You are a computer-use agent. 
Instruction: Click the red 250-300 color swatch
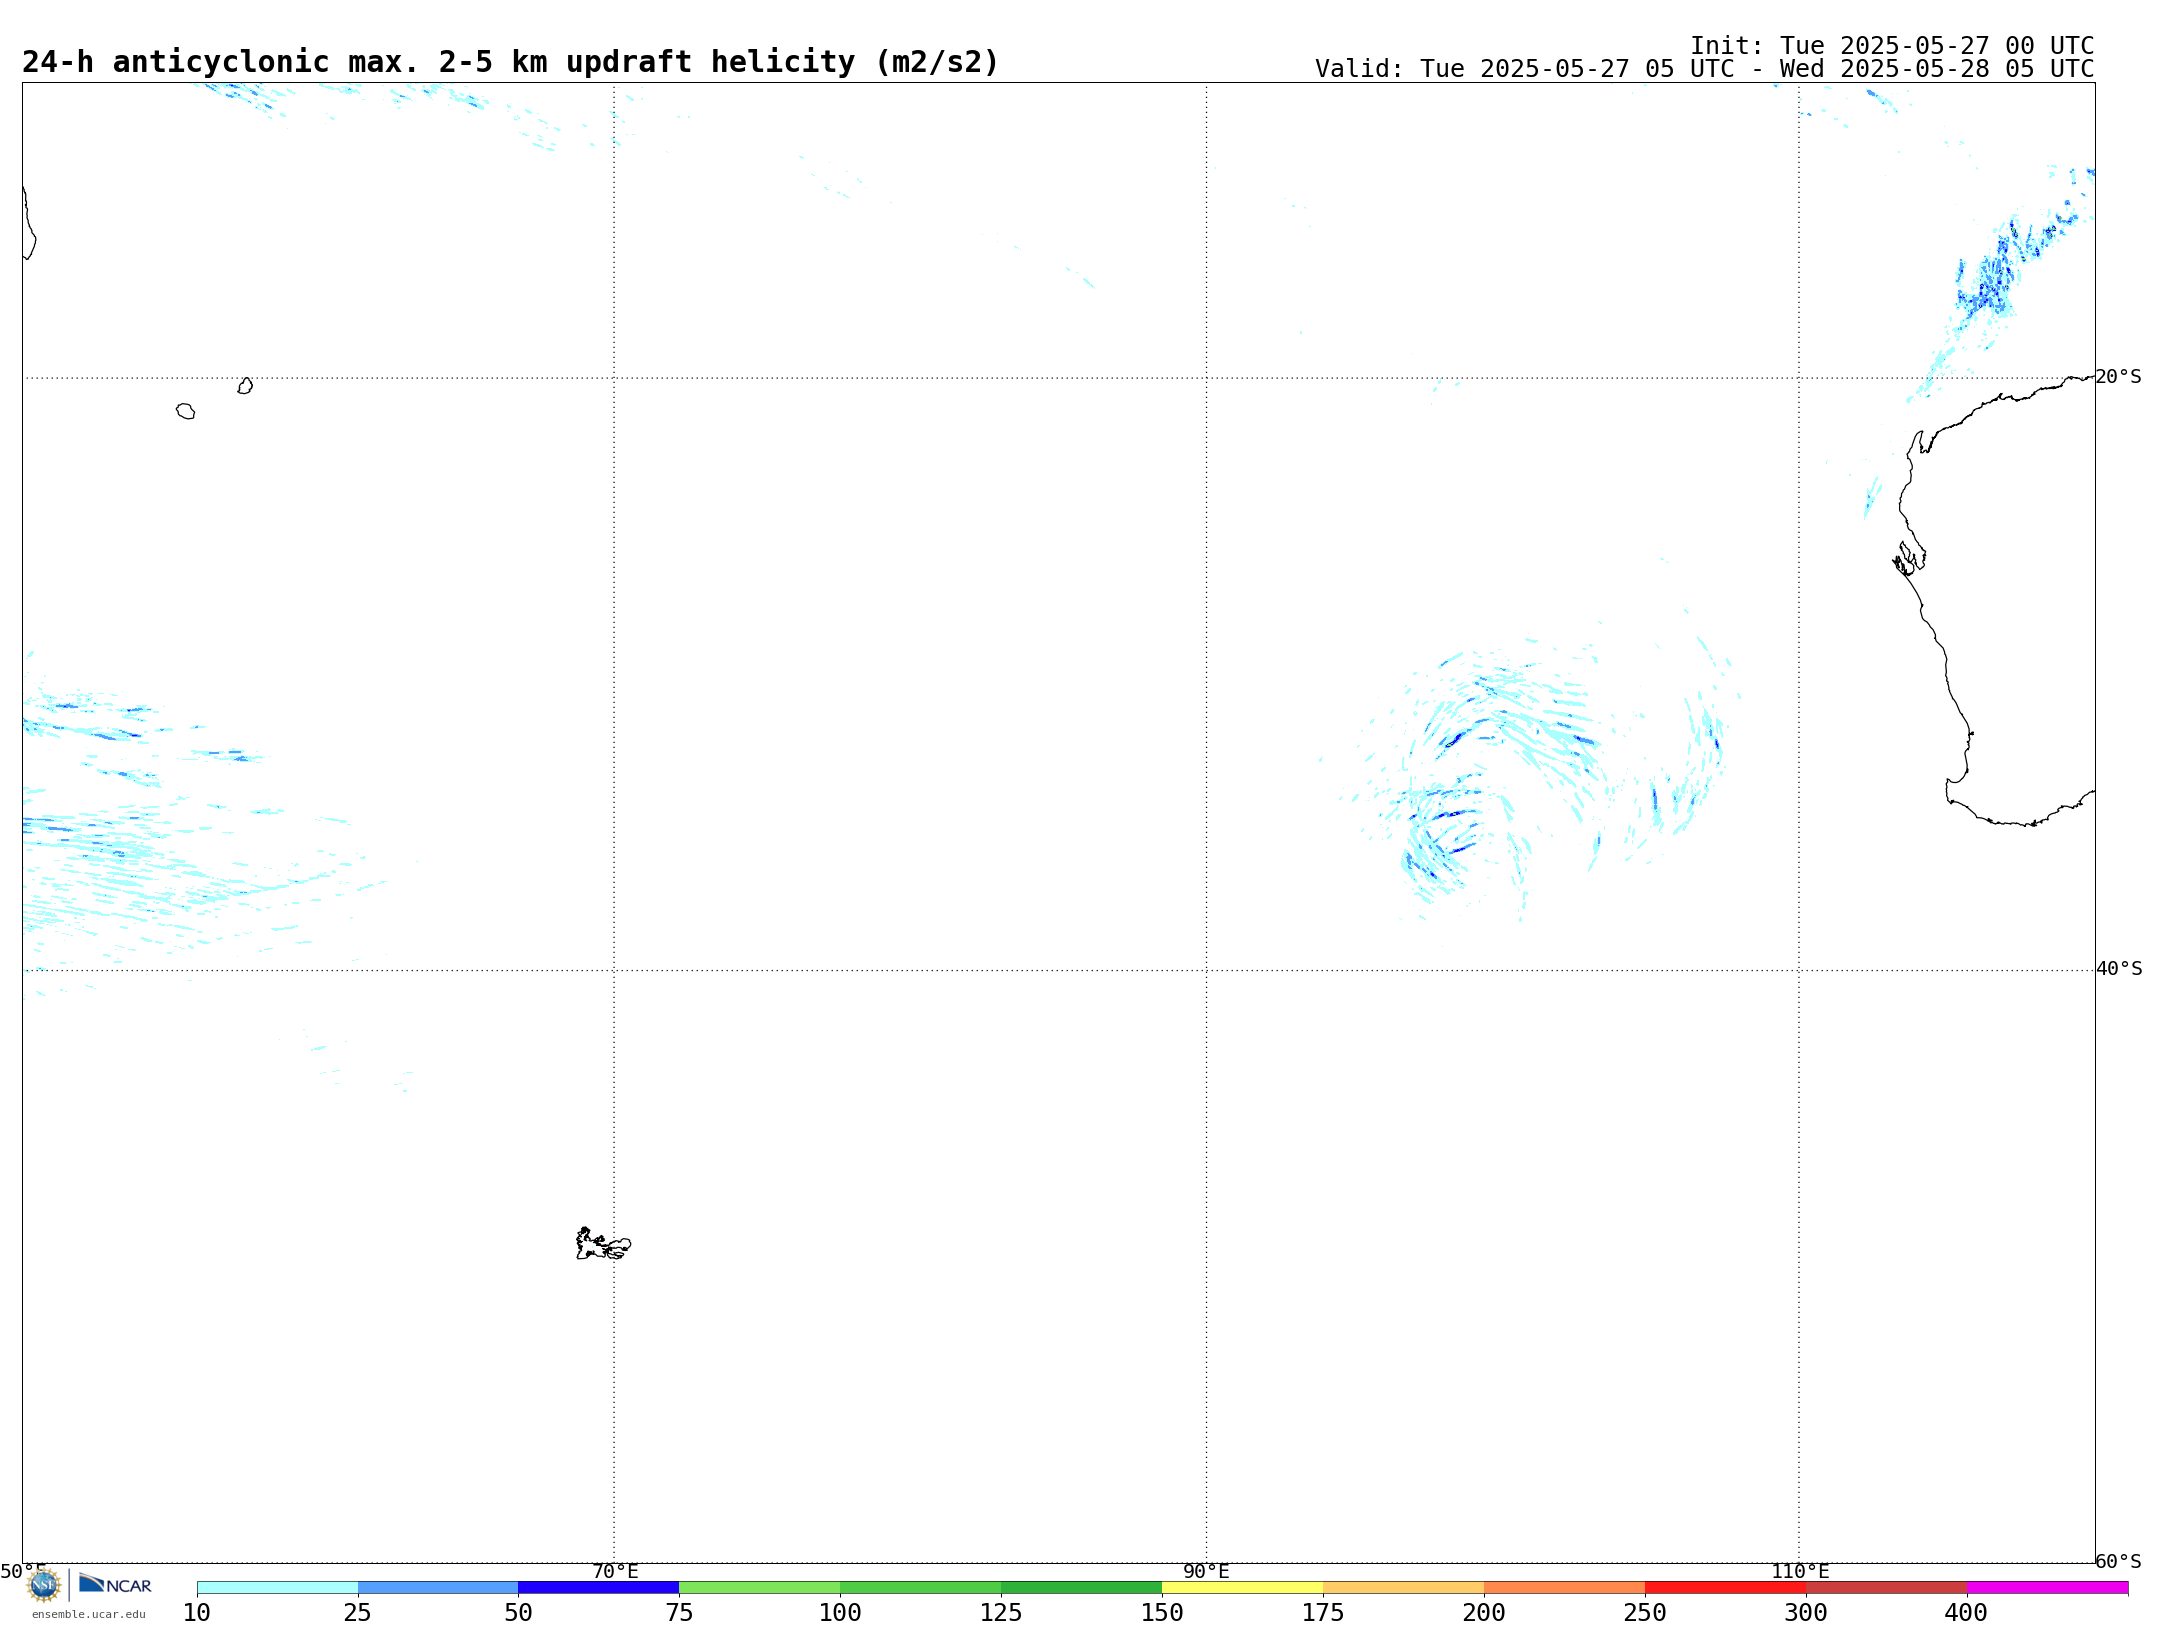1726,1588
